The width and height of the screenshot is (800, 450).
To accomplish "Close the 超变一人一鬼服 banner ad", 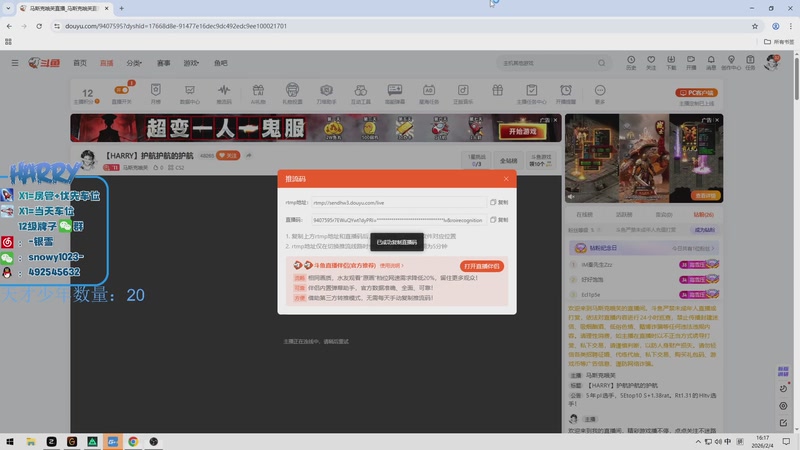I will [x=556, y=120].
